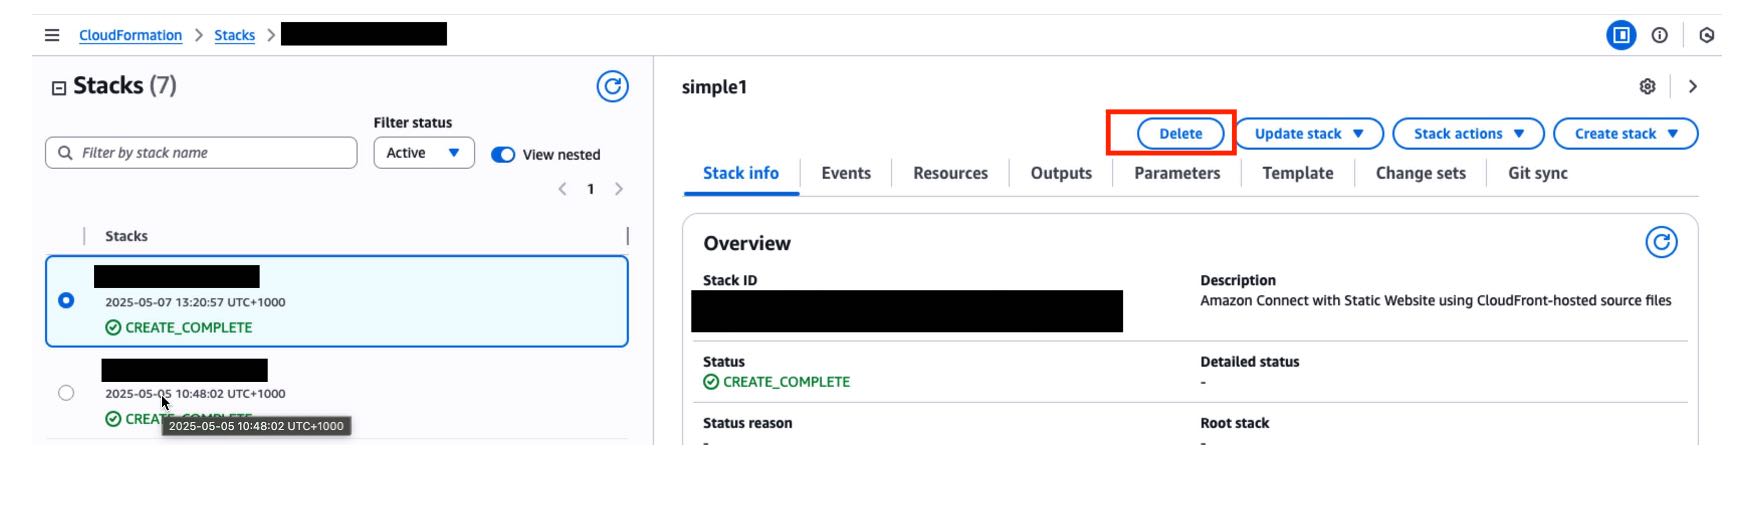Screen dimensions: 1754x518
Task: Switch to the Resources tab
Action: tap(950, 173)
